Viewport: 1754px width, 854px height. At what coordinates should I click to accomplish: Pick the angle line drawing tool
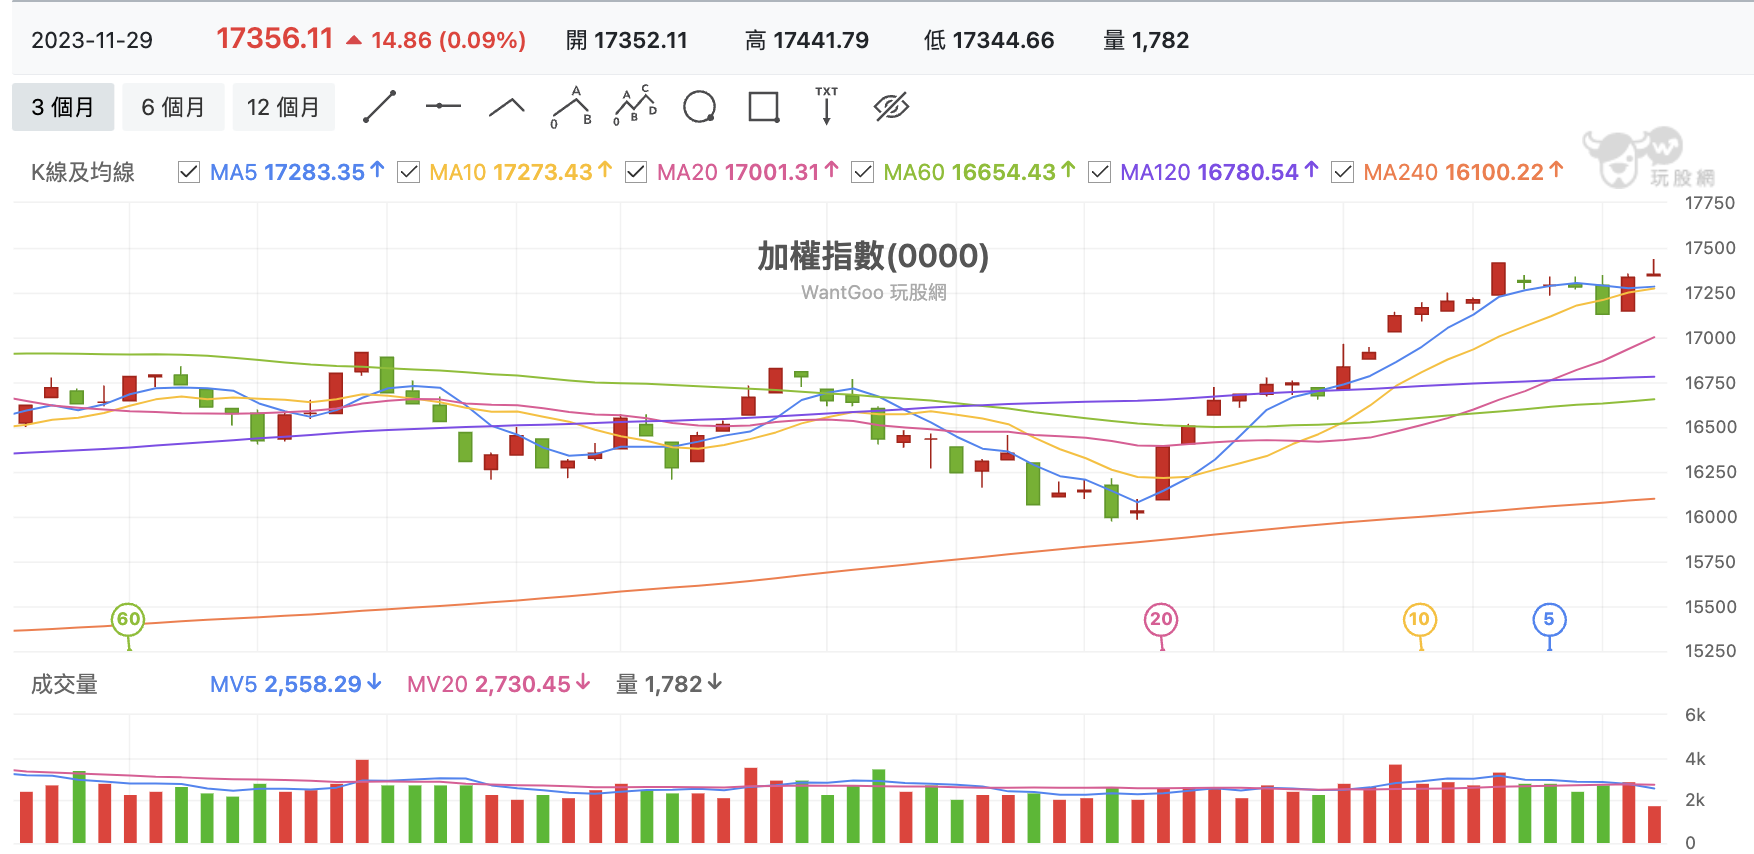(507, 106)
